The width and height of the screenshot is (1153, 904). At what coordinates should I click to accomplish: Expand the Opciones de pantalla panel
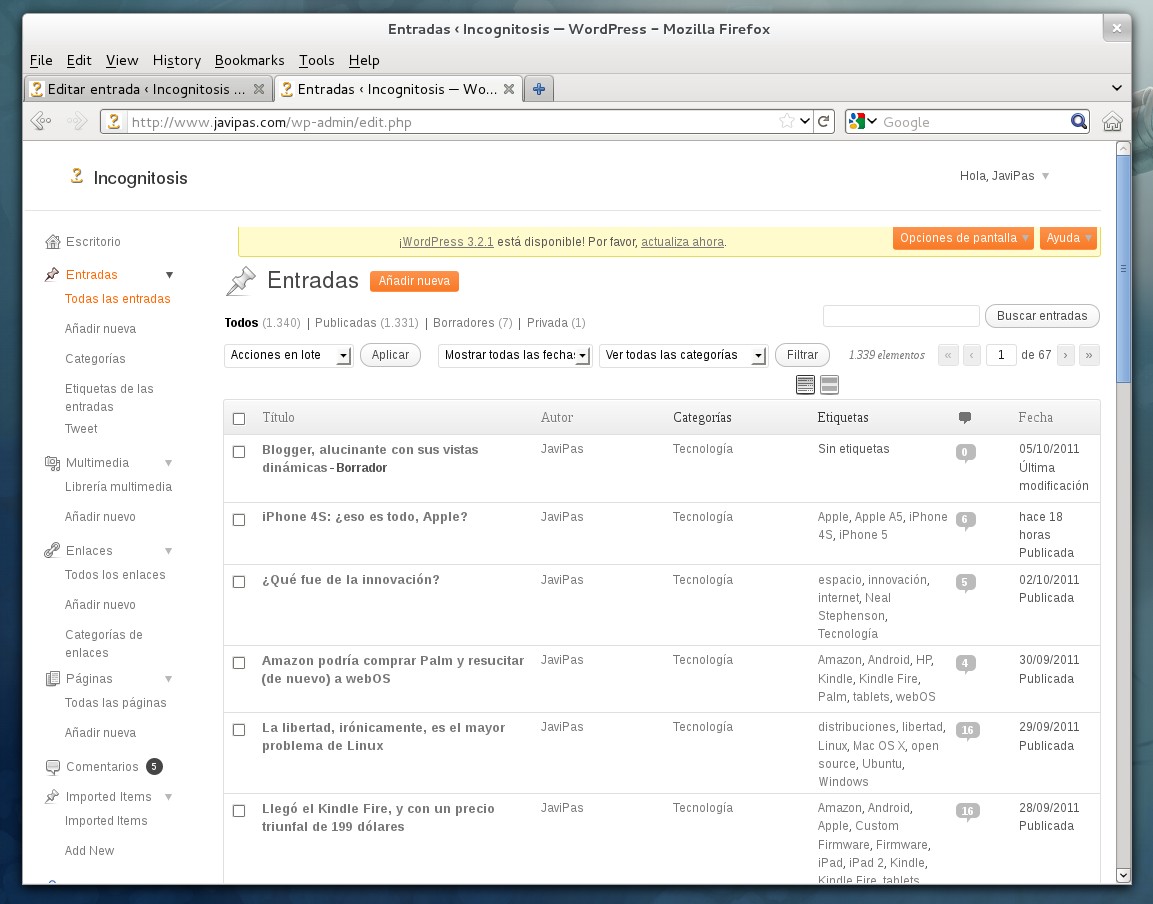tap(963, 238)
